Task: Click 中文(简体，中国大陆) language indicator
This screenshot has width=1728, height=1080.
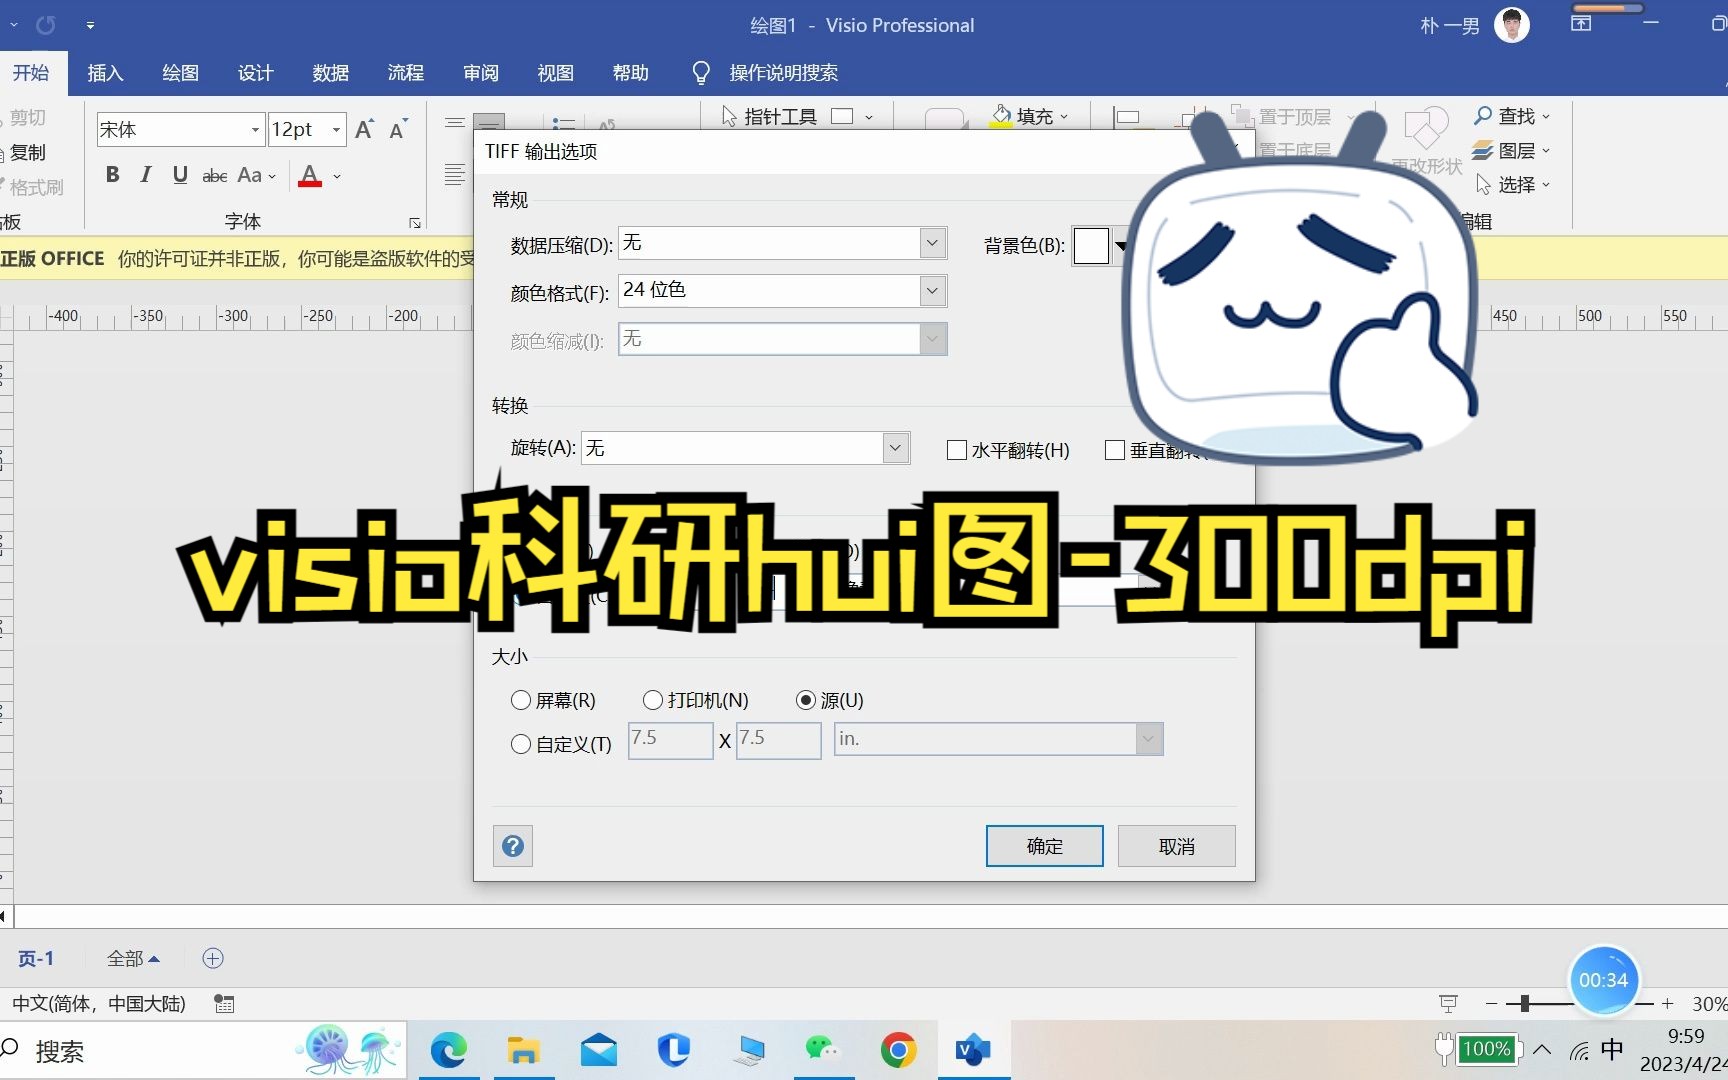Action: point(99,1004)
